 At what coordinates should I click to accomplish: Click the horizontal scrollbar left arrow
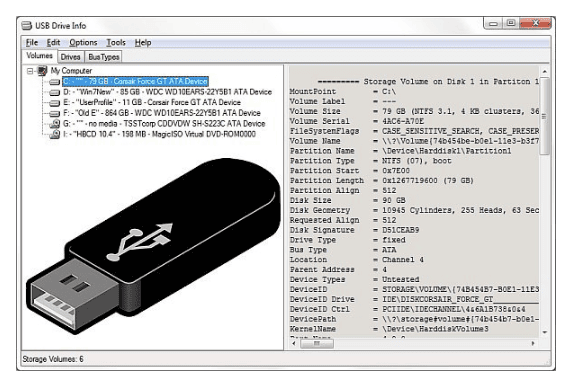[x=294, y=344]
